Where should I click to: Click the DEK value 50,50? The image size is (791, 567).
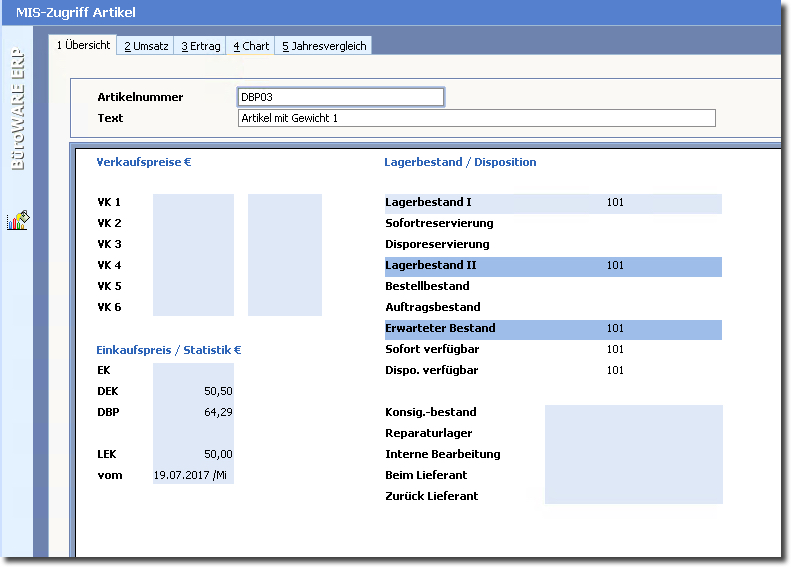click(x=217, y=391)
